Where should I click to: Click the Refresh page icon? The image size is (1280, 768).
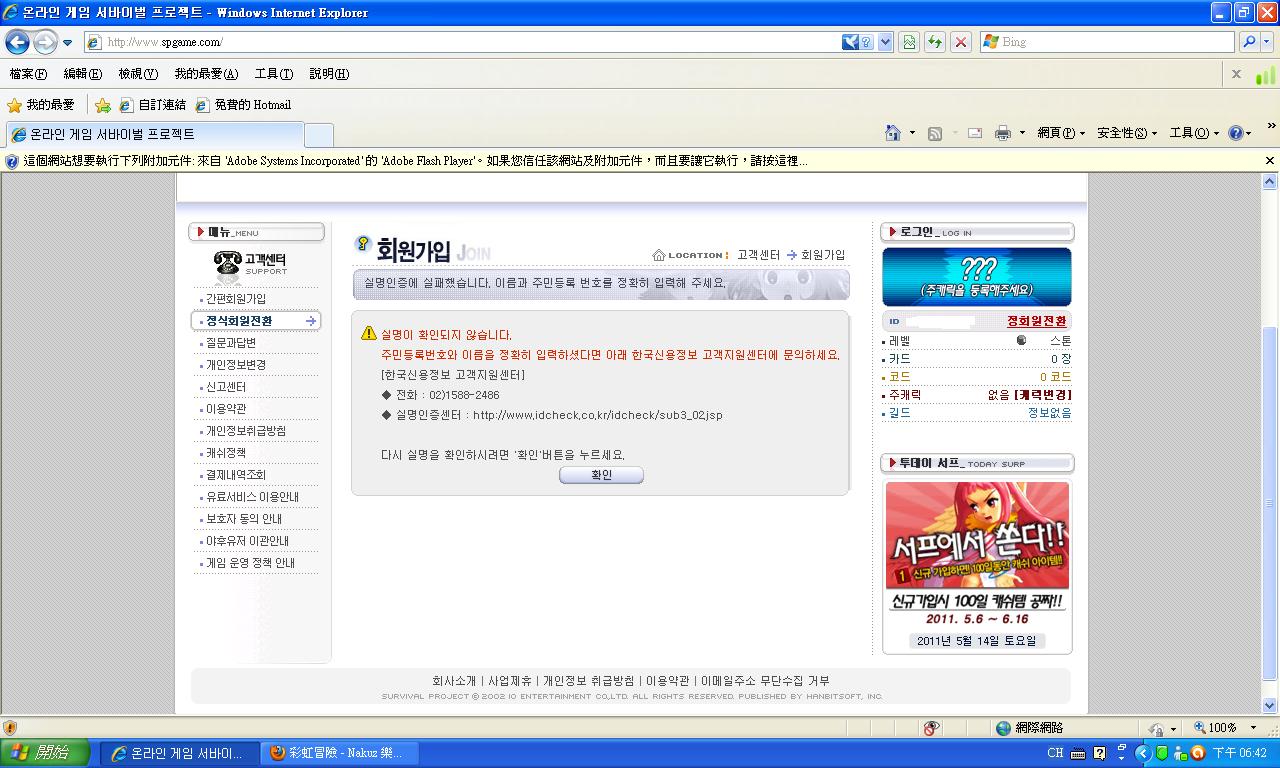(x=935, y=42)
